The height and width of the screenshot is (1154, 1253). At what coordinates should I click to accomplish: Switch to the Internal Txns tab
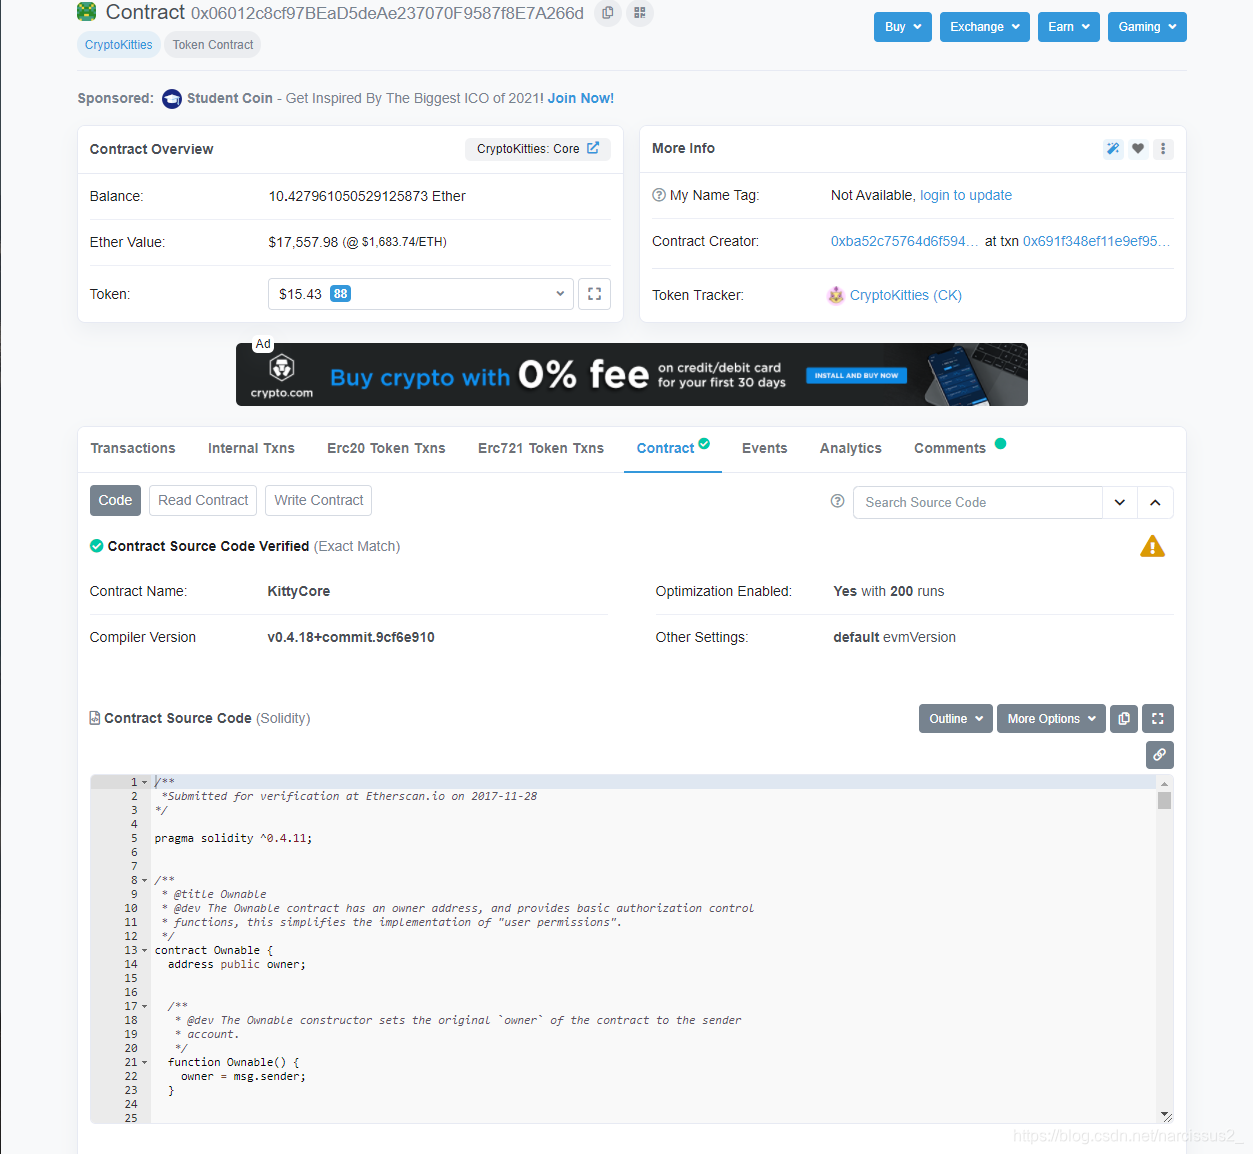pyautogui.click(x=251, y=448)
